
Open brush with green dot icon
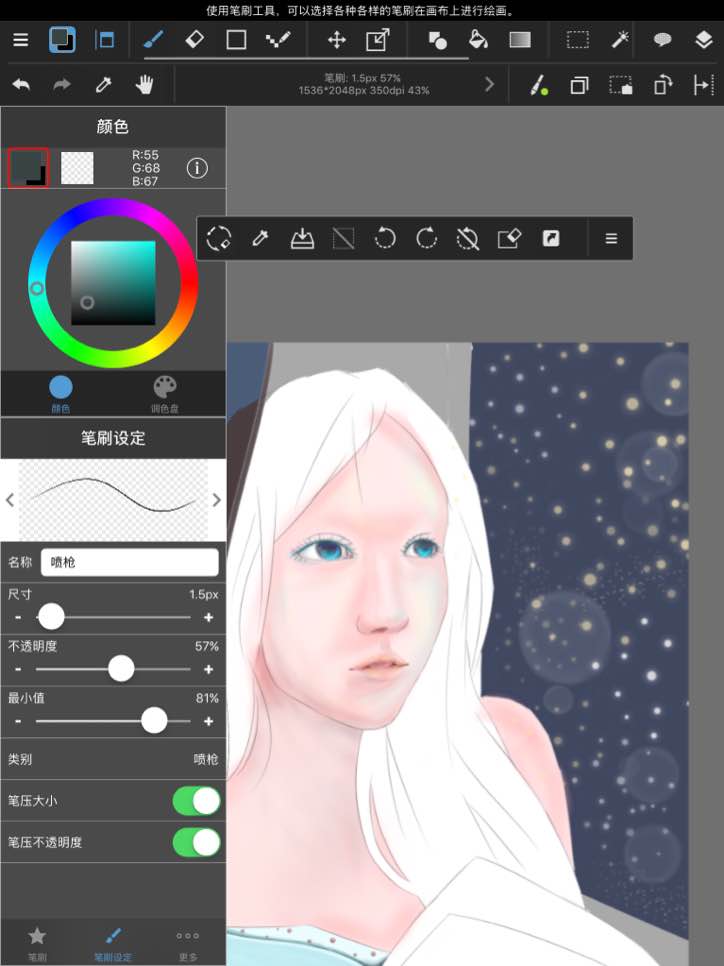[x=539, y=85]
